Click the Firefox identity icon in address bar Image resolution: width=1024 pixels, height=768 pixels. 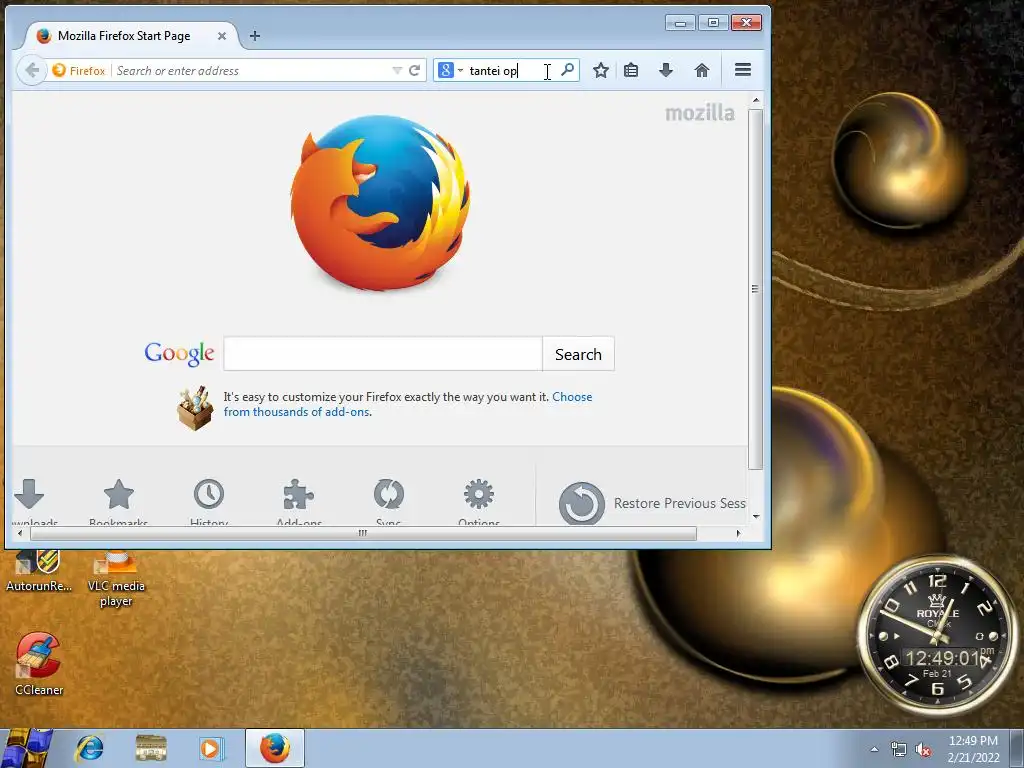[x=78, y=71]
